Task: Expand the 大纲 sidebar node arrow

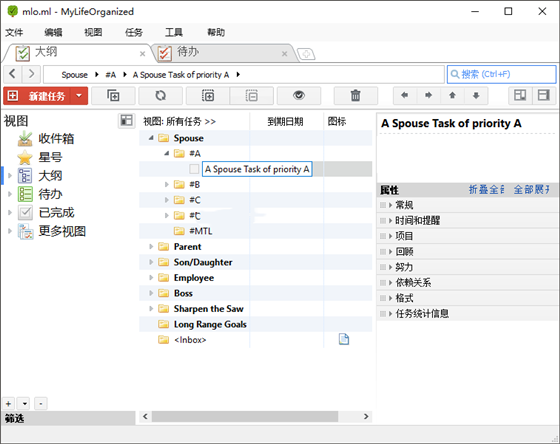Action: (10, 176)
